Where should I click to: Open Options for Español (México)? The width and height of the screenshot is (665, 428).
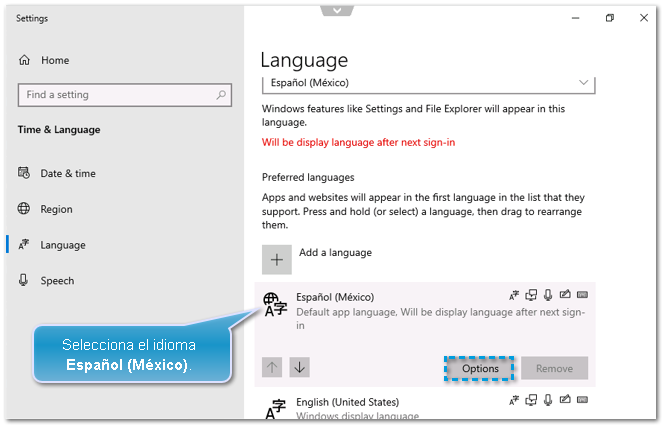[x=480, y=368]
